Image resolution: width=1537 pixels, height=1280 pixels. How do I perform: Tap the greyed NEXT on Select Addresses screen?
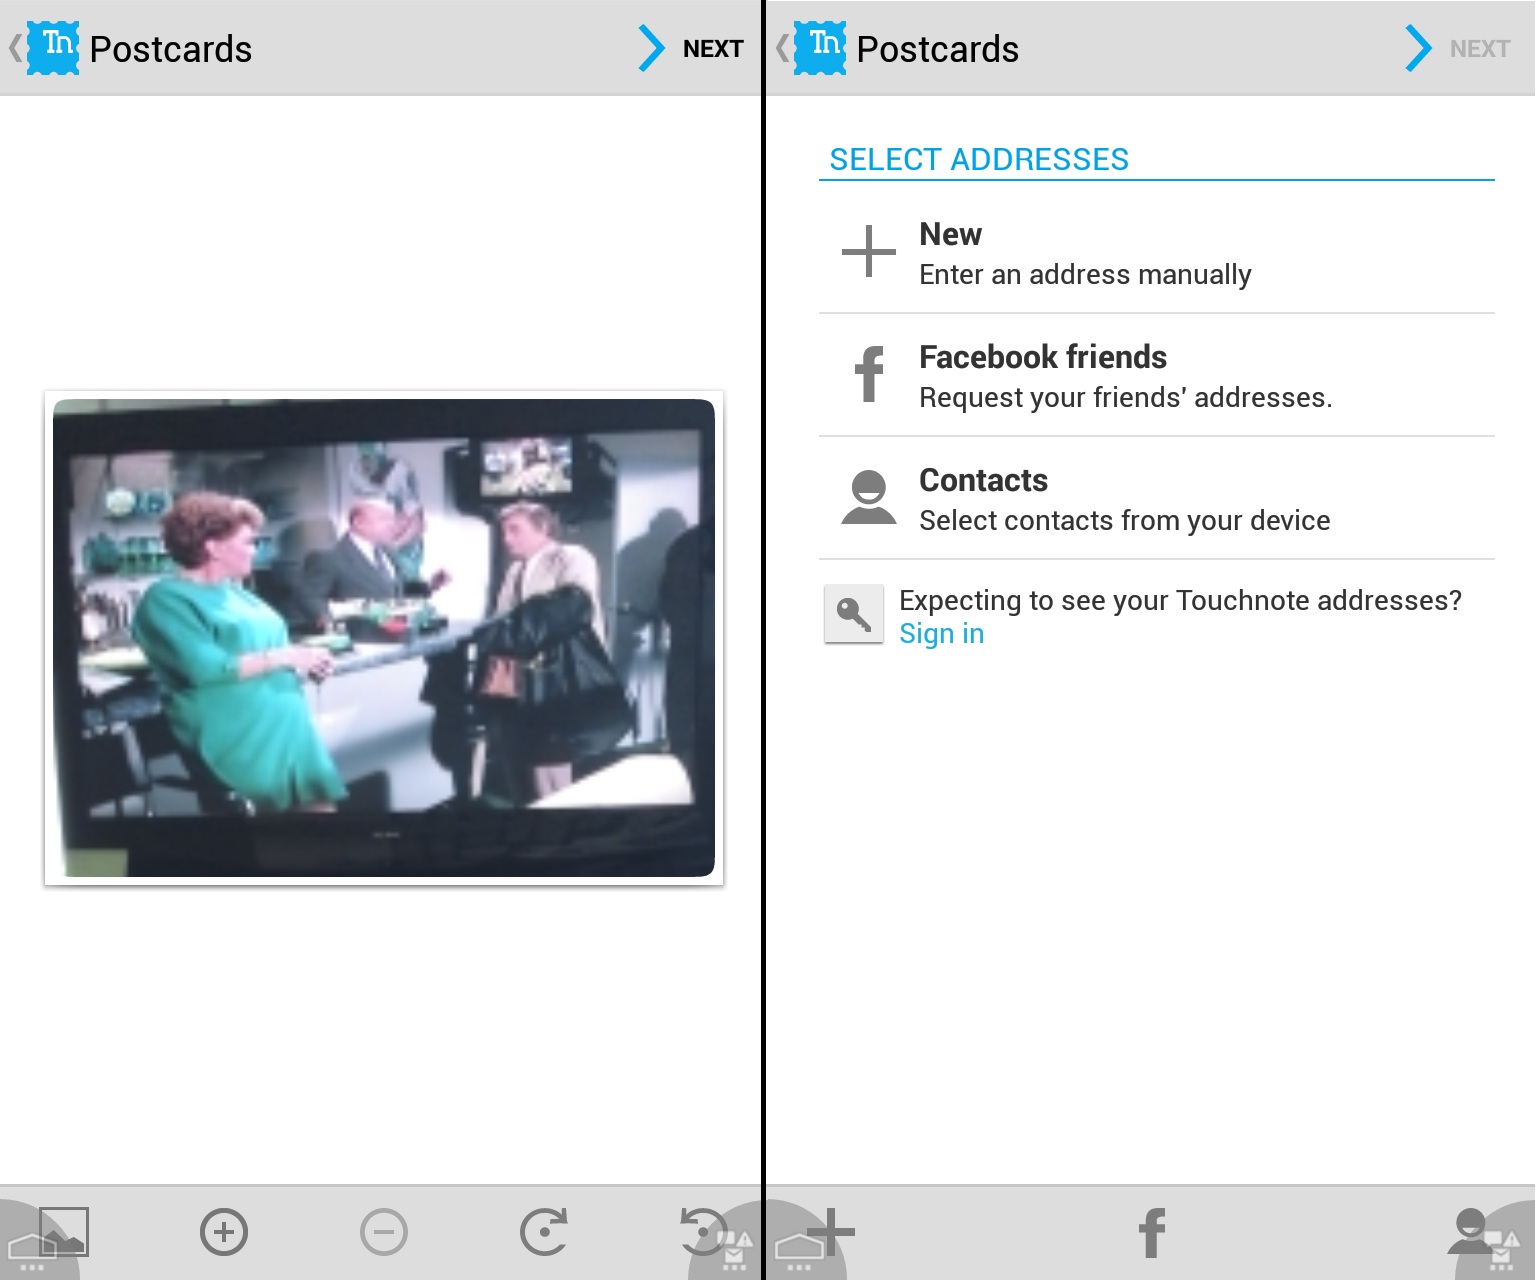click(x=1479, y=49)
